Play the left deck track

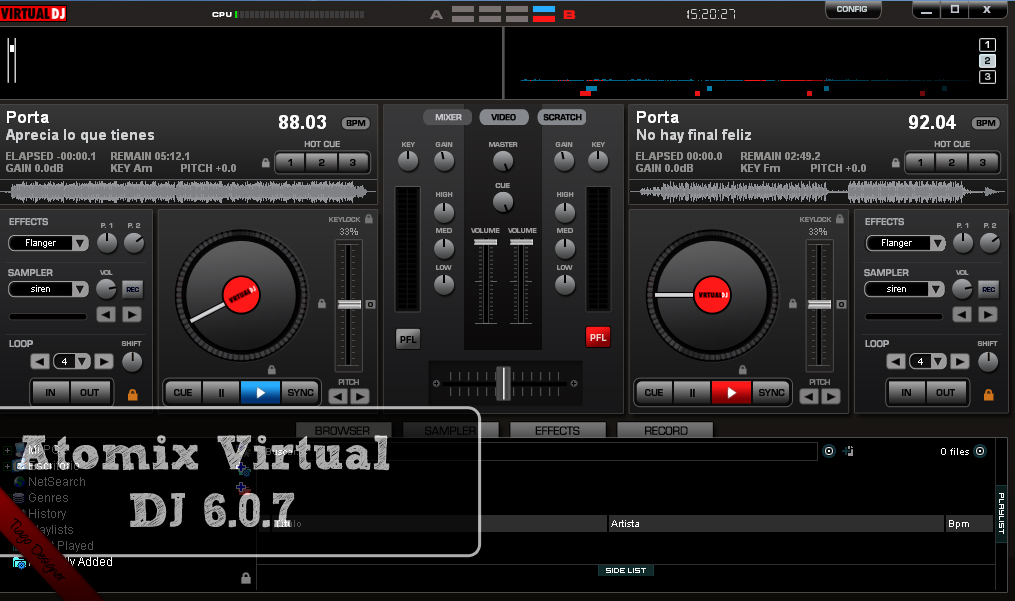[260, 392]
